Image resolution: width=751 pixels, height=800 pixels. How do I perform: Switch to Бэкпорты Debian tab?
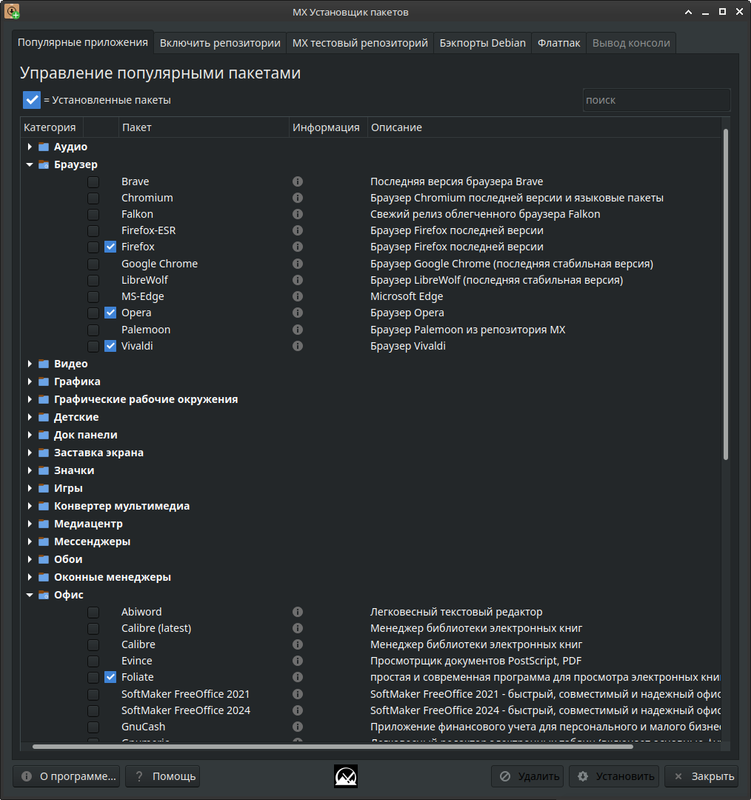coord(482,43)
